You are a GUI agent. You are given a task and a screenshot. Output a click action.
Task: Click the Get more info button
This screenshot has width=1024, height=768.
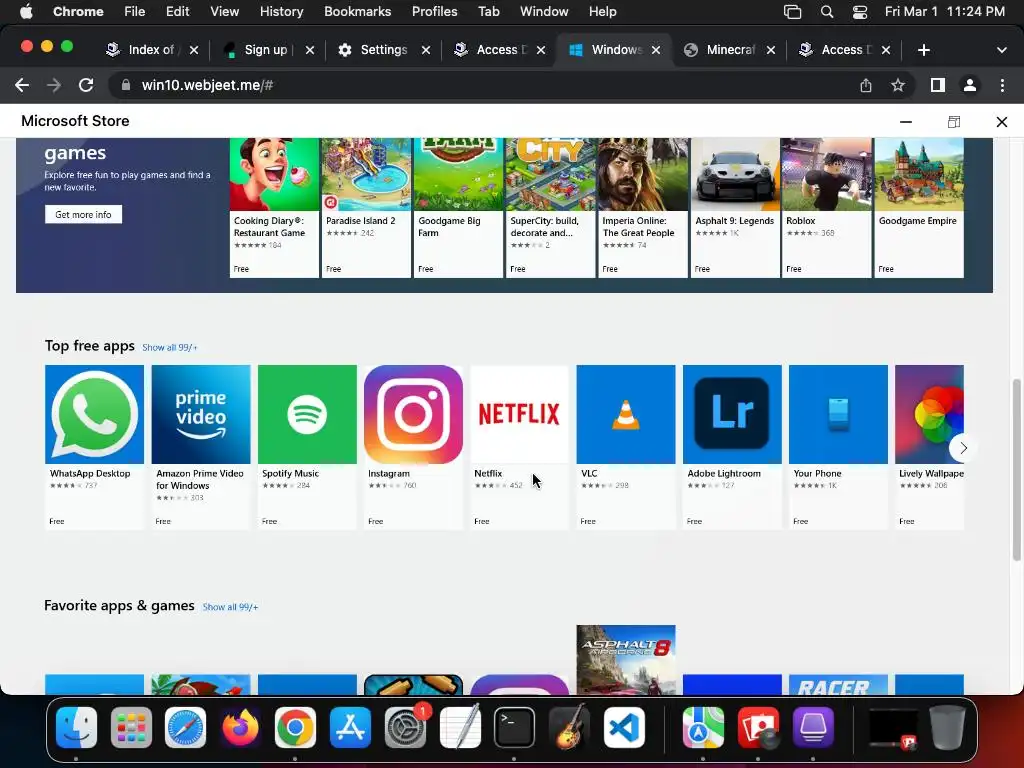[x=83, y=214]
